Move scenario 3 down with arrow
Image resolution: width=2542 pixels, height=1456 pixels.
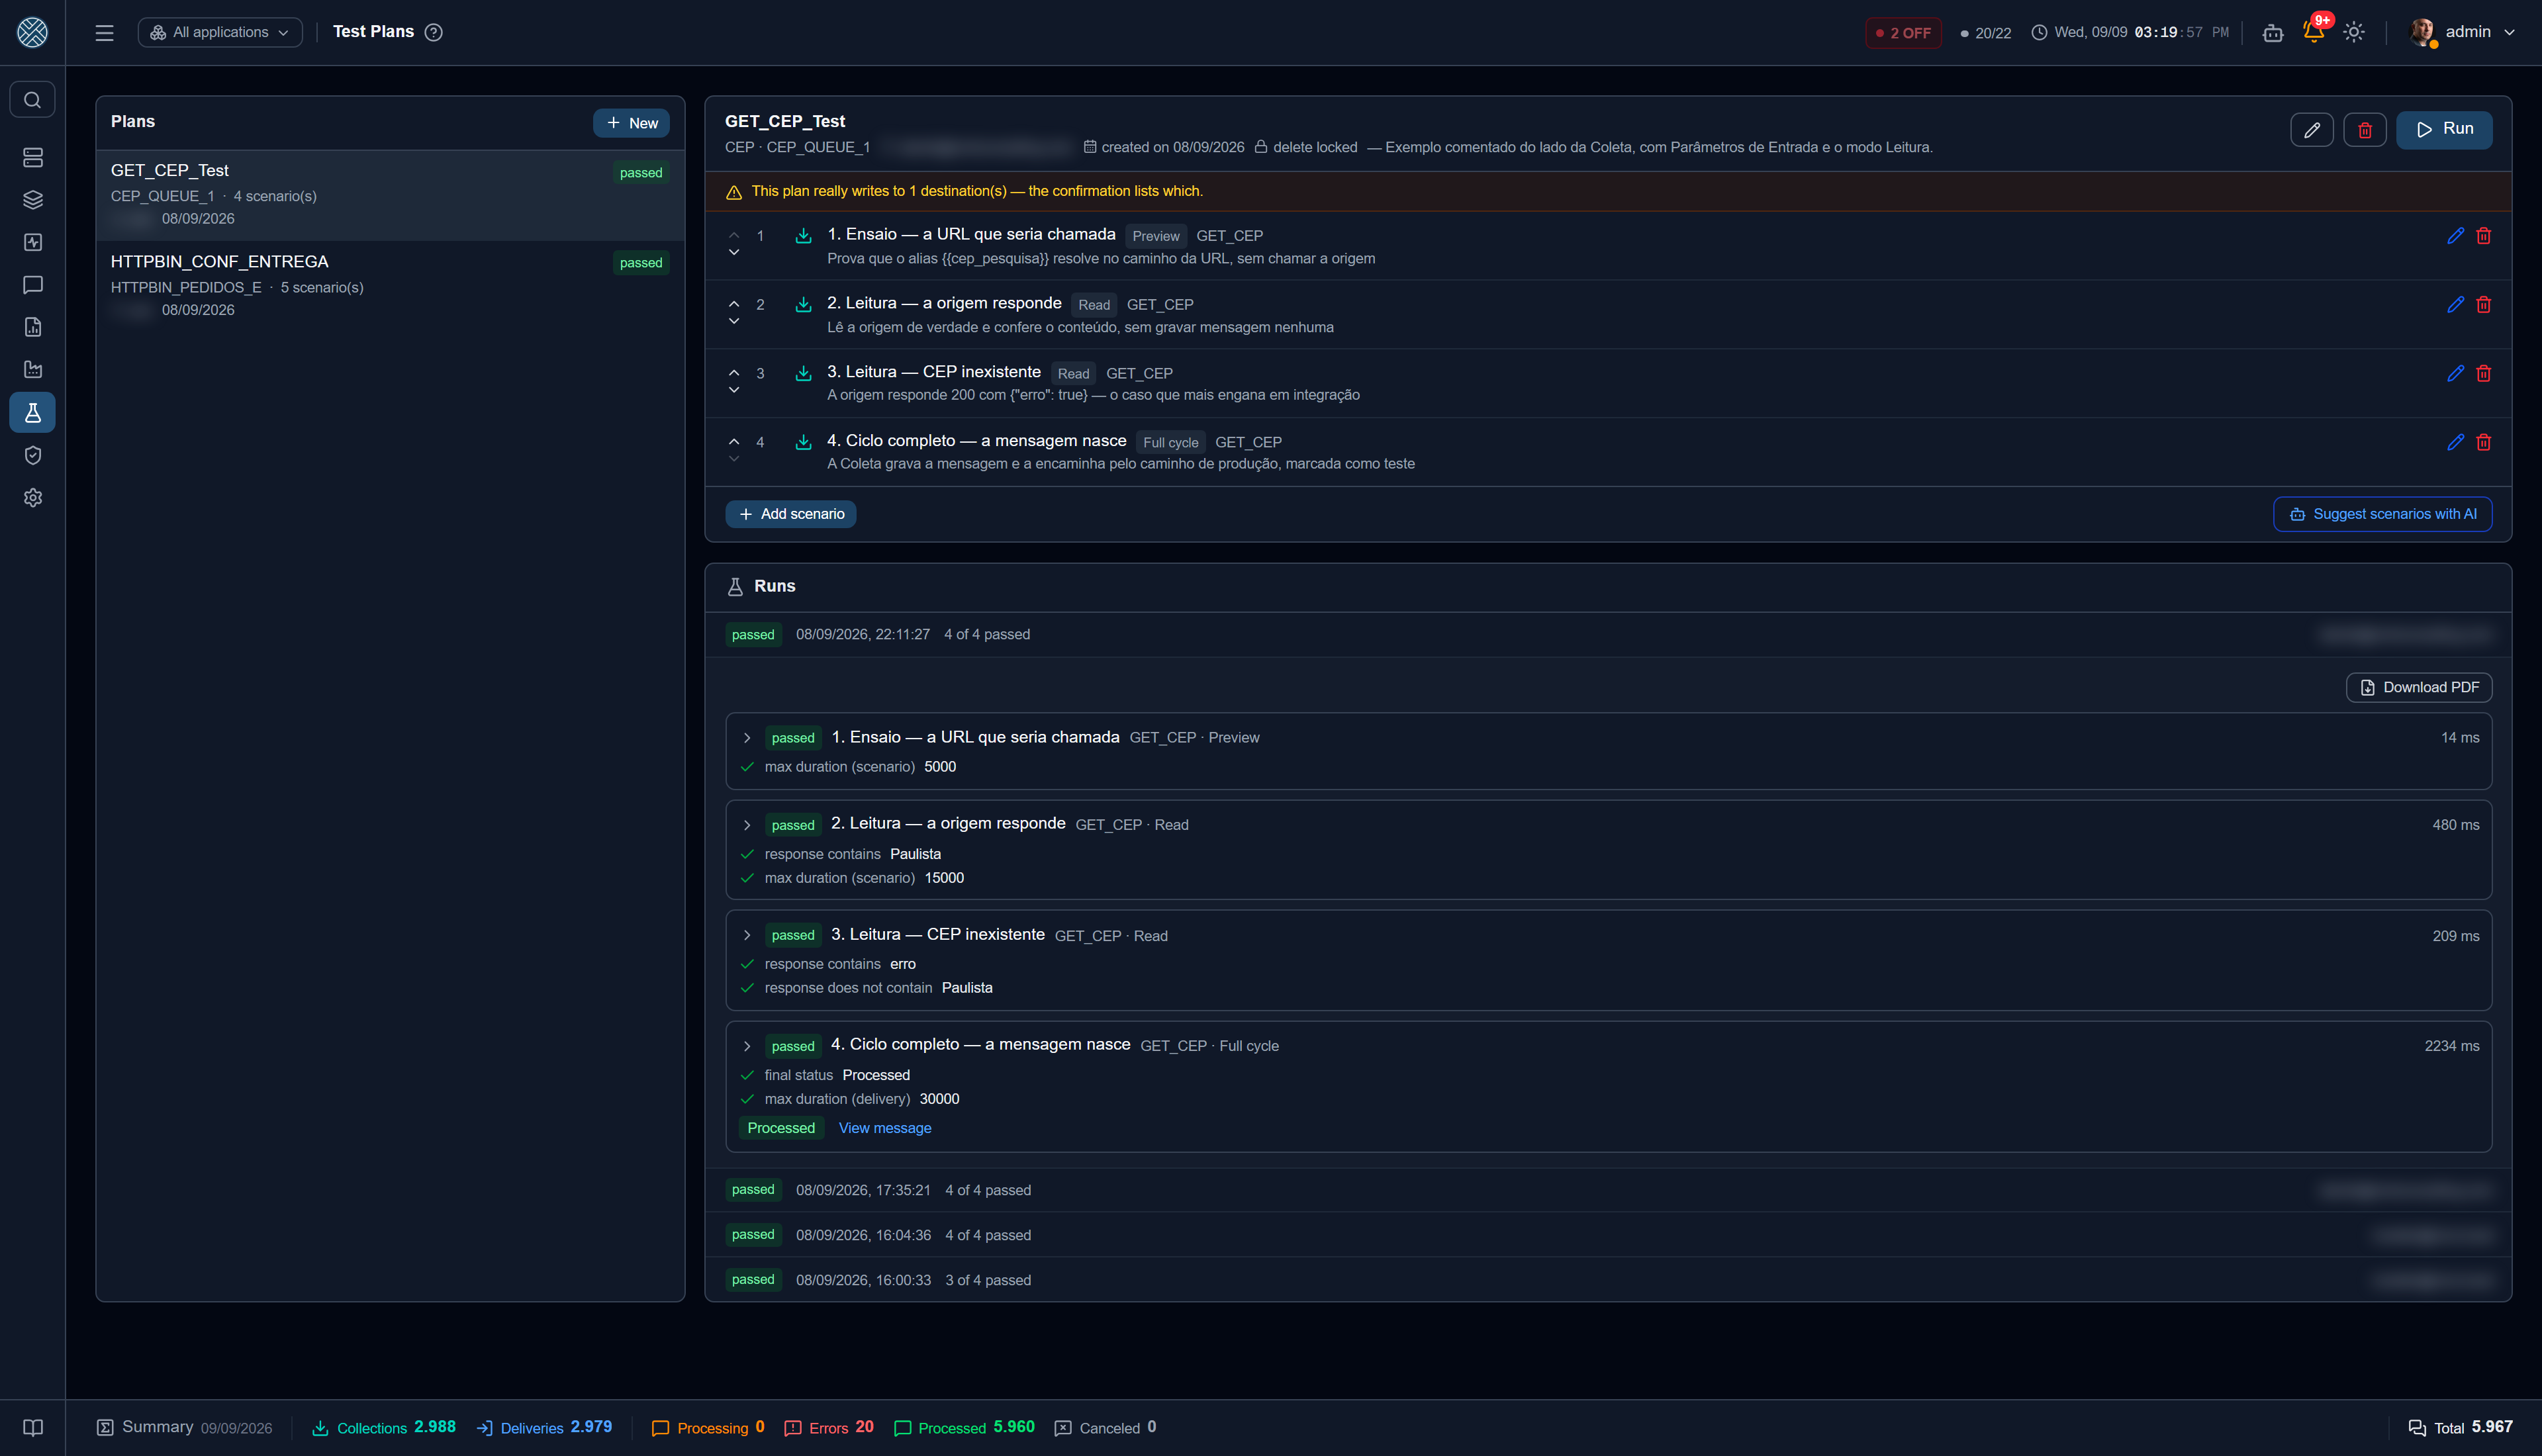734,390
